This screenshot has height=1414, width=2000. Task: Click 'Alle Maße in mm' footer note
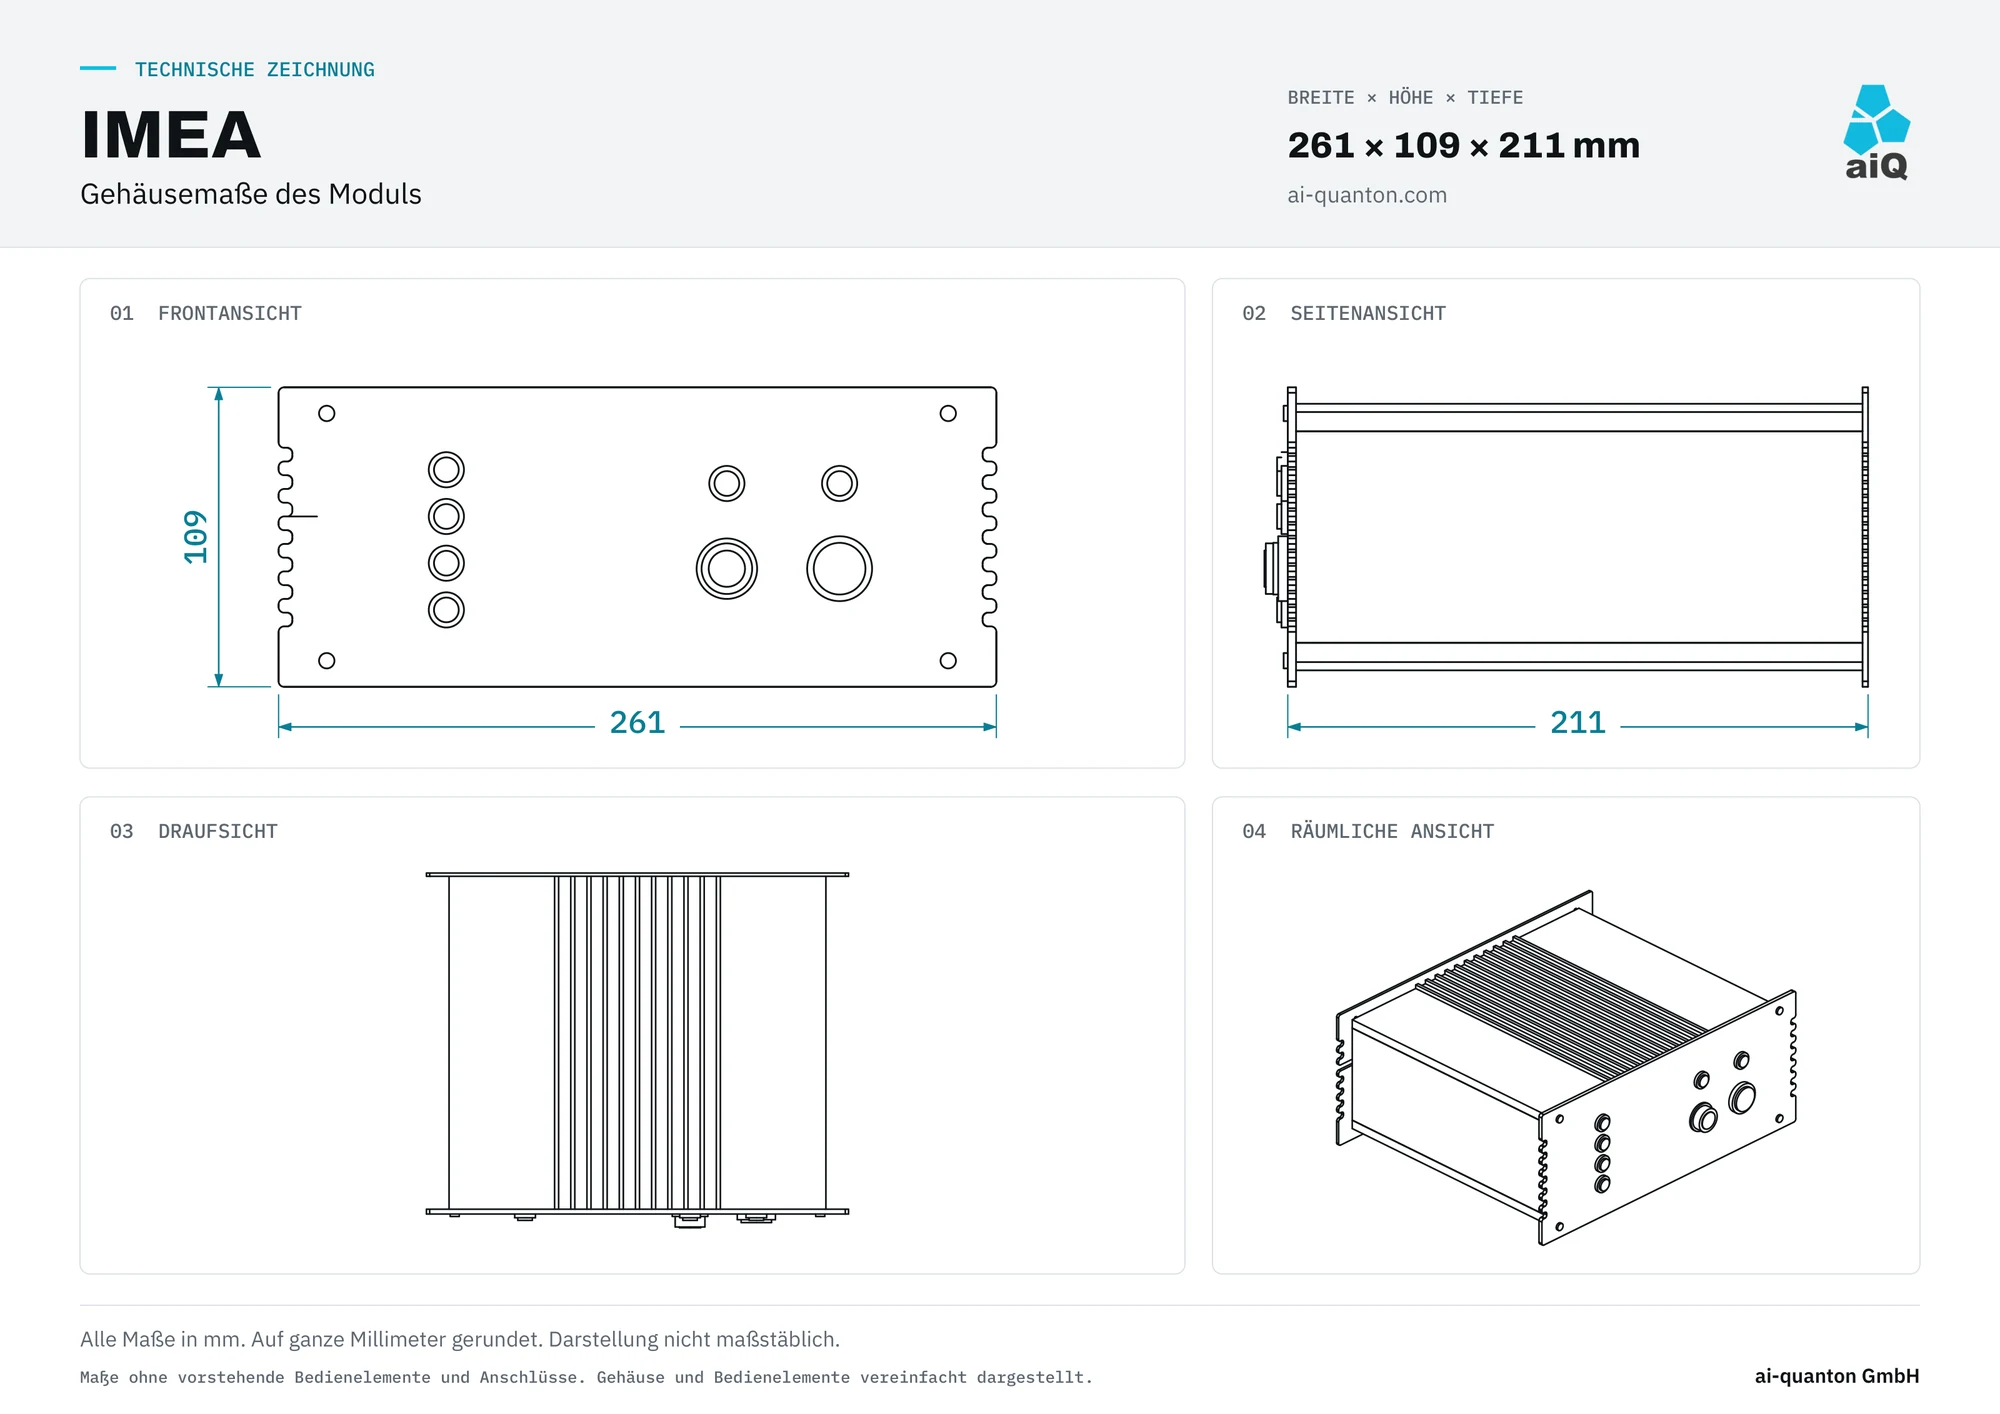[460, 1339]
